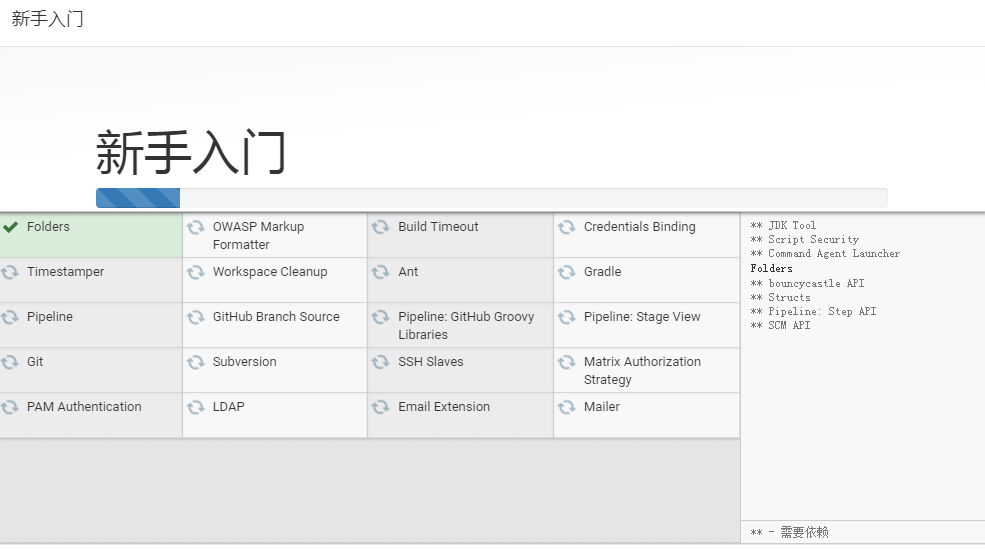This screenshot has height=553, width=985.
Task: Select the SCM API log line
Action: [x=780, y=325]
